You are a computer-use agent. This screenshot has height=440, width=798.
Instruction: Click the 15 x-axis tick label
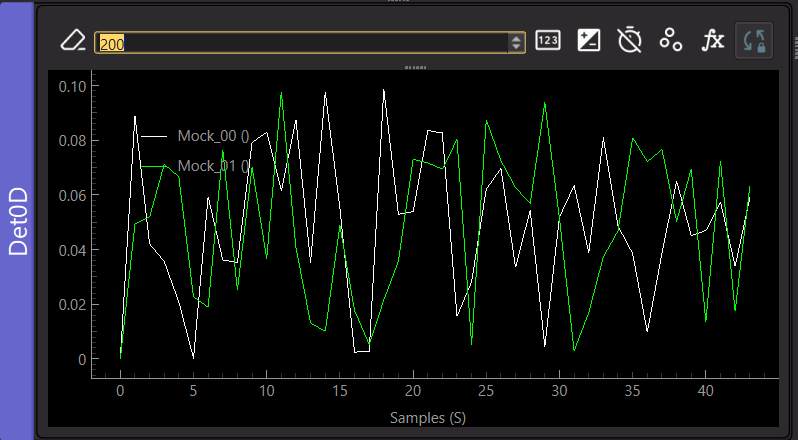340,392
